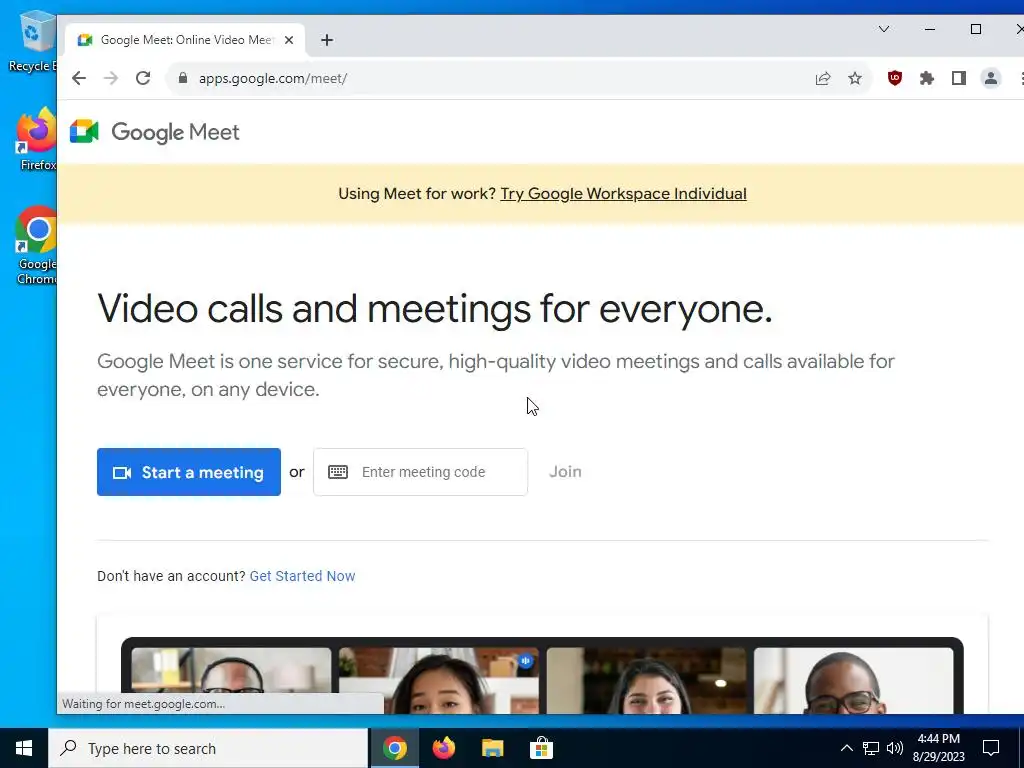Open the Chrome profile avatar
Image resolution: width=1024 pixels, height=768 pixels.
click(991, 78)
